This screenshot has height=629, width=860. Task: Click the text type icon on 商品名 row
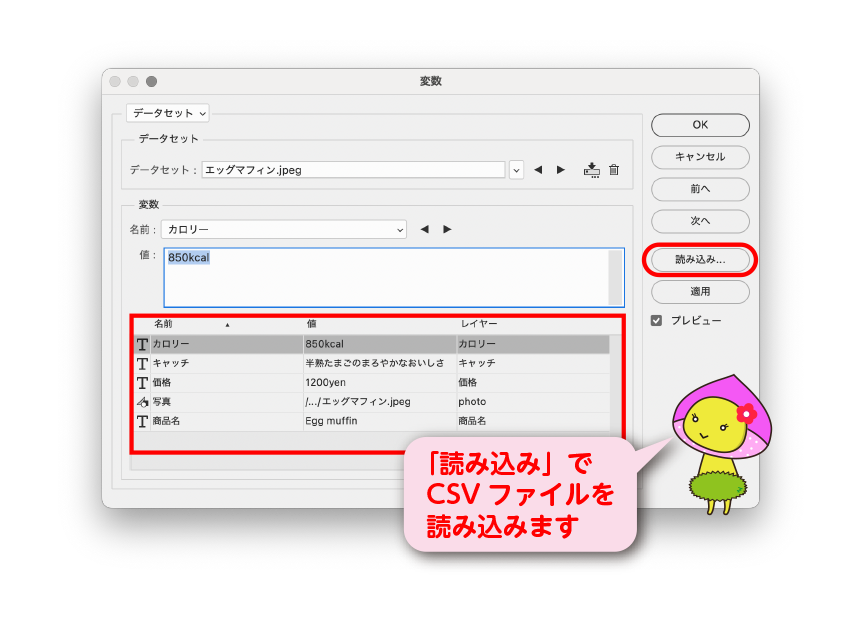click(x=143, y=421)
